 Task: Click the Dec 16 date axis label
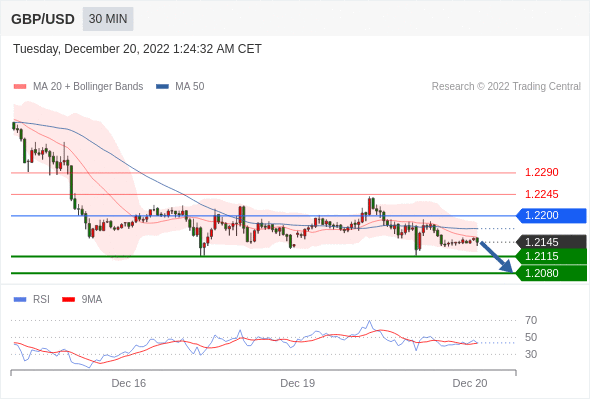129,383
